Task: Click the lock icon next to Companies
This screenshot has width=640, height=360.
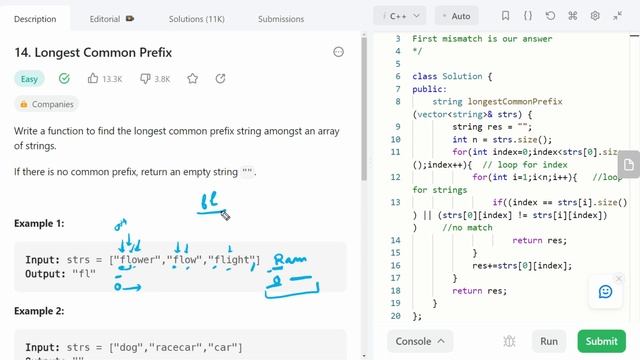Action: pyautogui.click(x=24, y=104)
